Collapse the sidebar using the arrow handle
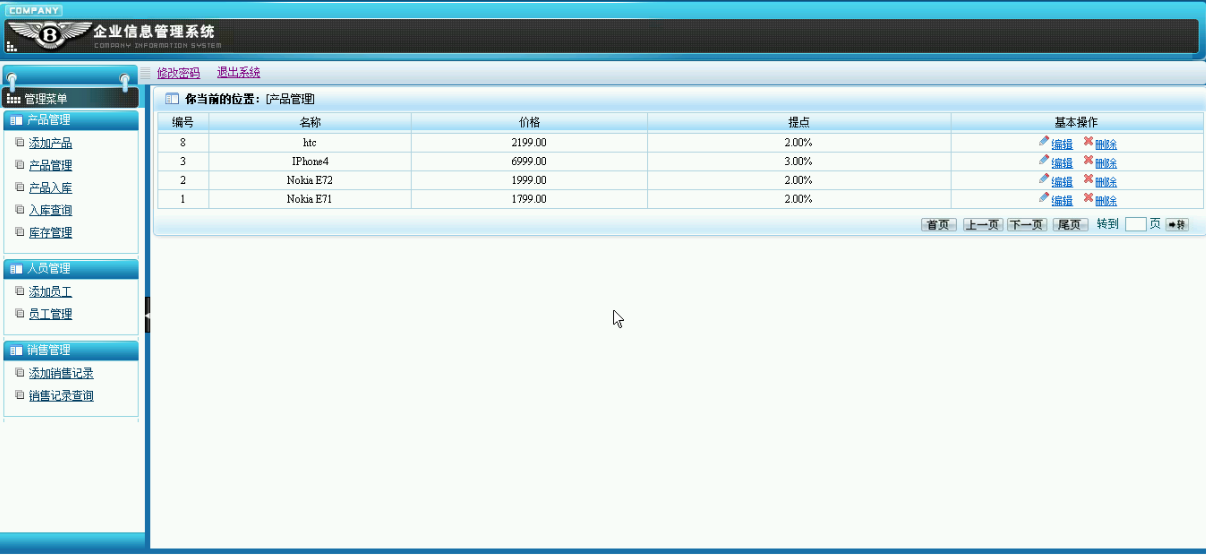 coord(147,315)
